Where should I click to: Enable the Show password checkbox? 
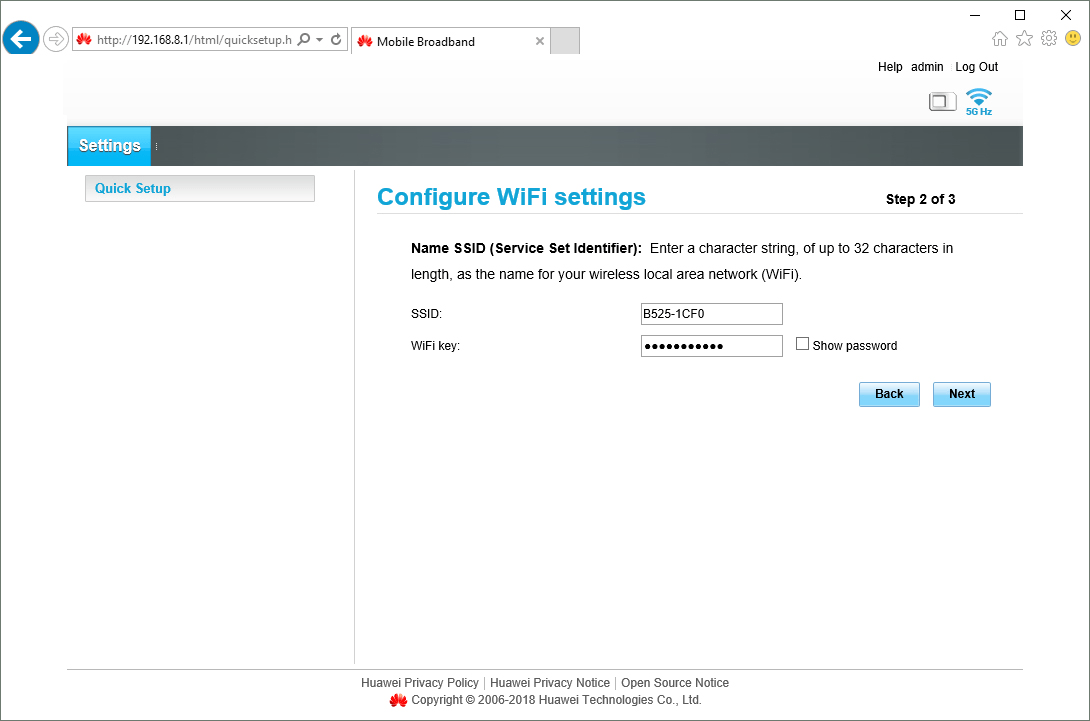[802, 344]
